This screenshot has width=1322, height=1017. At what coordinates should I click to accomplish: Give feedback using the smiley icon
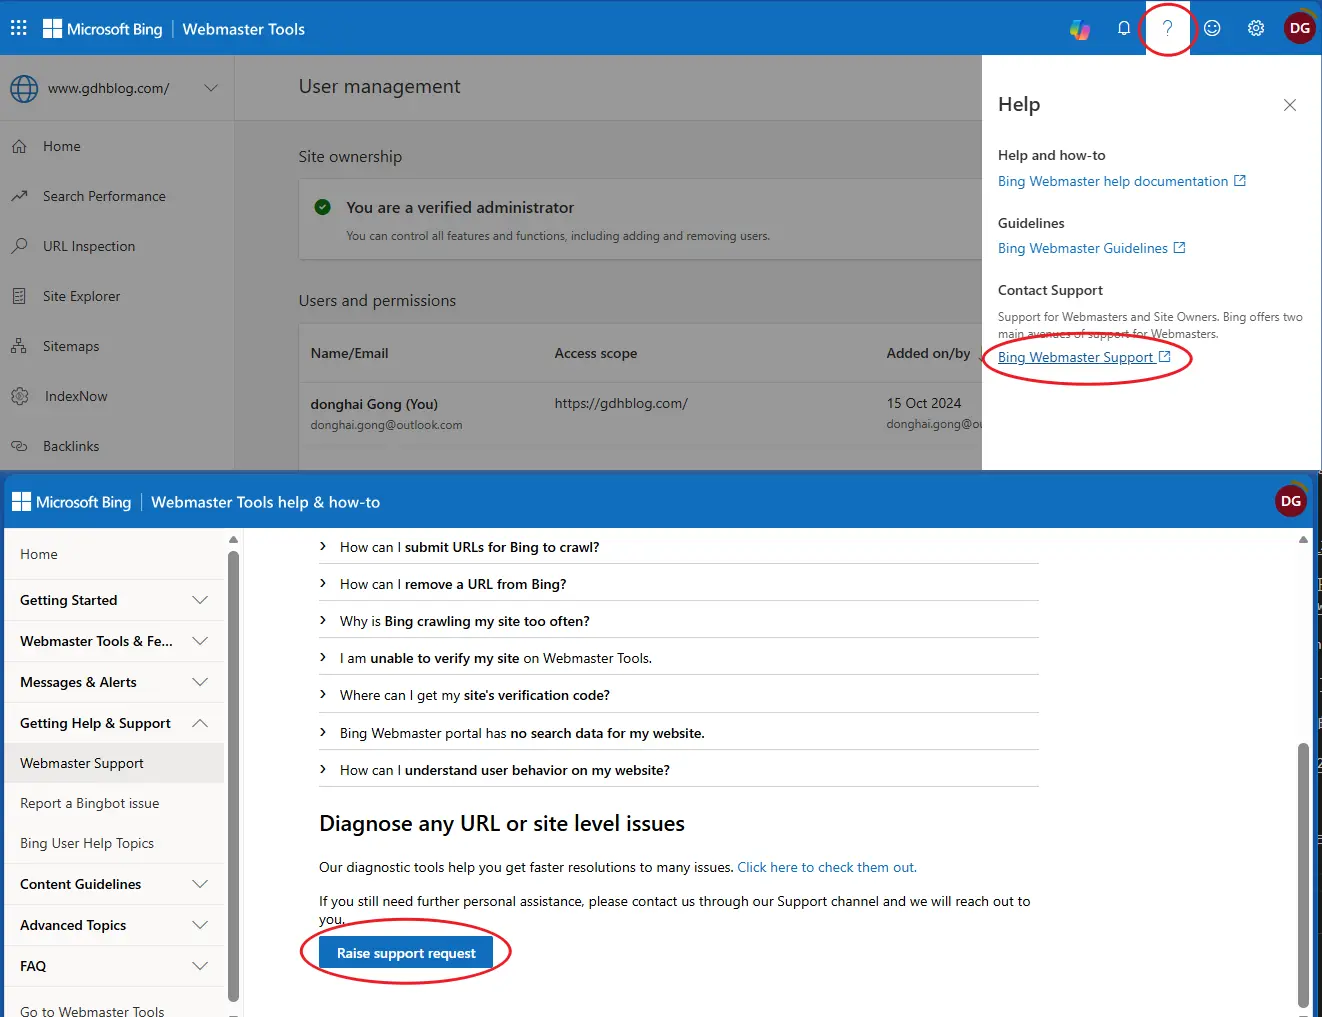coord(1212,28)
